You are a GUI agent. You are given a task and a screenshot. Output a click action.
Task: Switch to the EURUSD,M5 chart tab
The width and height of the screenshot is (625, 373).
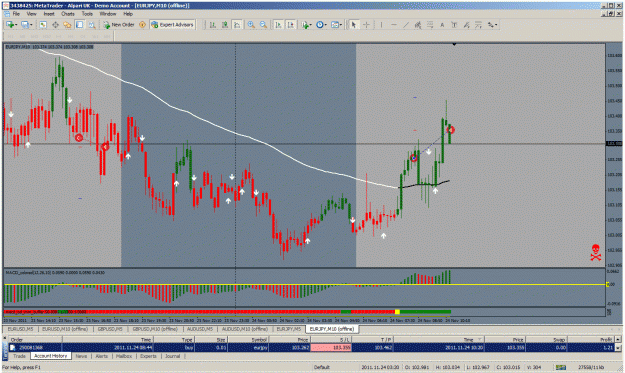[20, 329]
